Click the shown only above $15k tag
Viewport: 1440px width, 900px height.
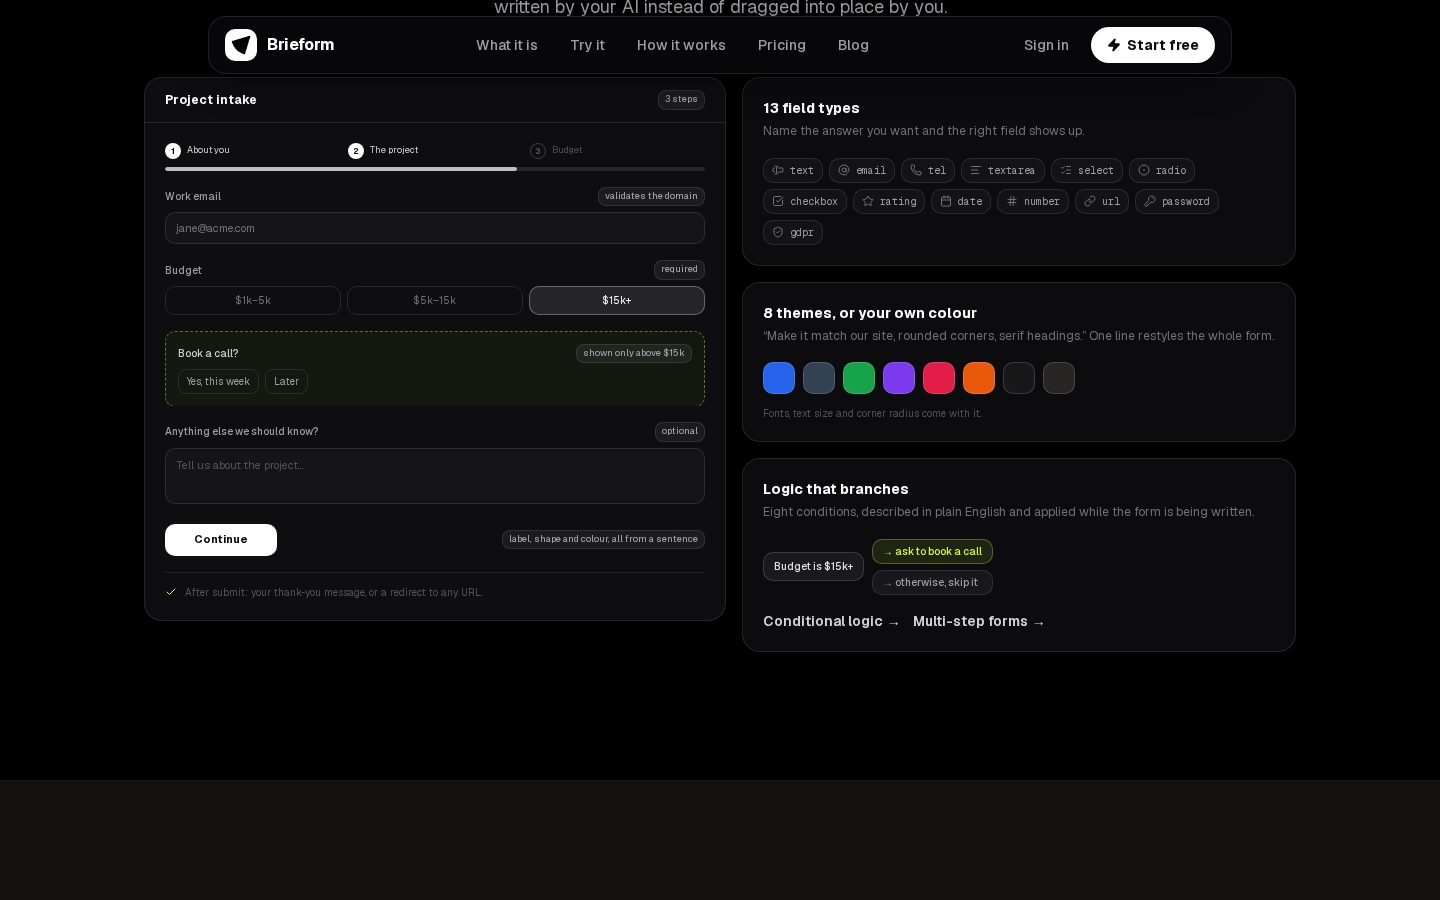coord(634,353)
